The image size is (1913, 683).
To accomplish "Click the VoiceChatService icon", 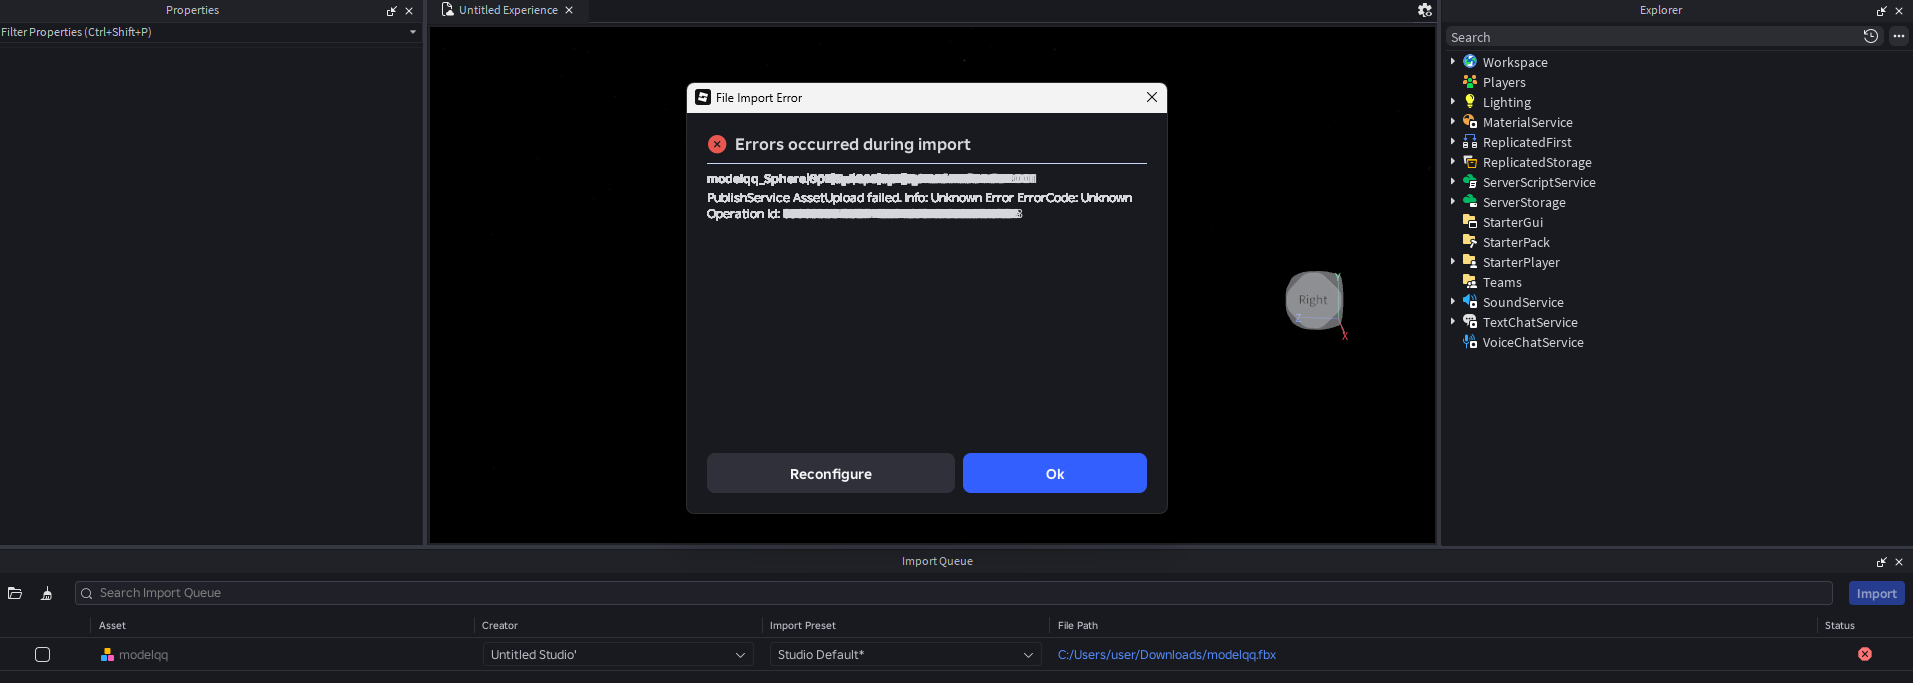I will pos(1470,342).
